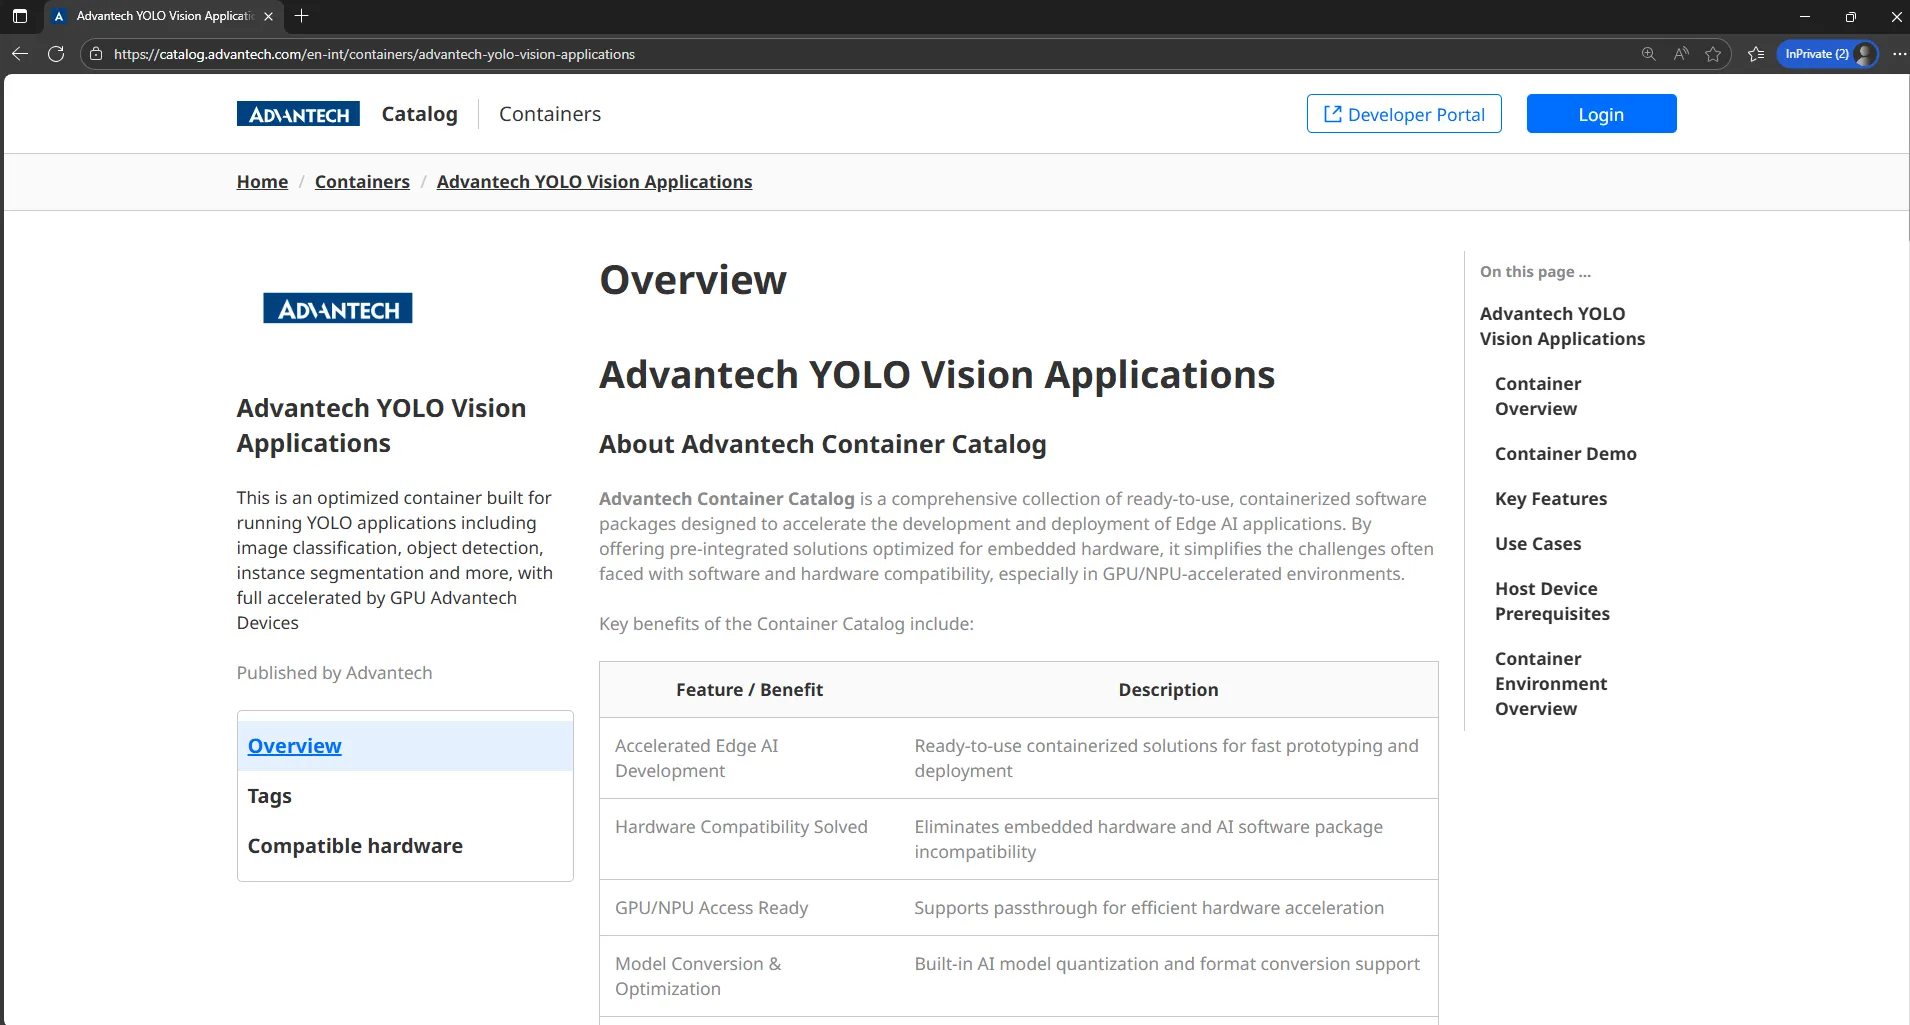Click the browser back arrow
This screenshot has width=1910, height=1025.
(20, 54)
